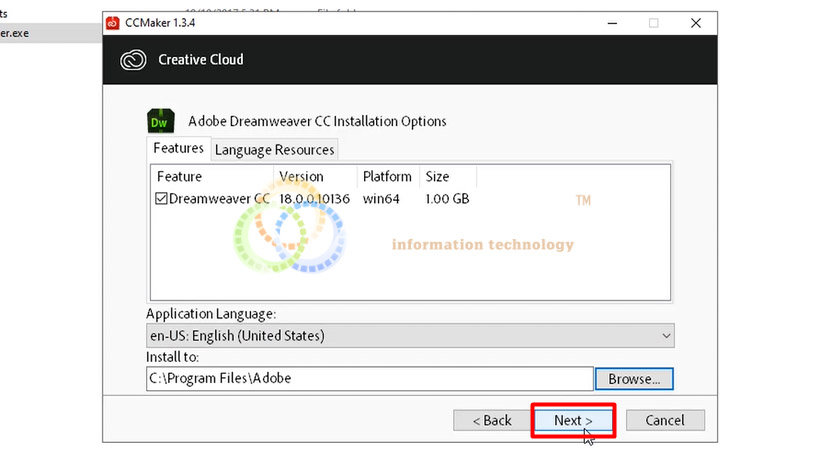Select the Features tab
Screen dimensions: 820x450
pyautogui.click(x=178, y=149)
